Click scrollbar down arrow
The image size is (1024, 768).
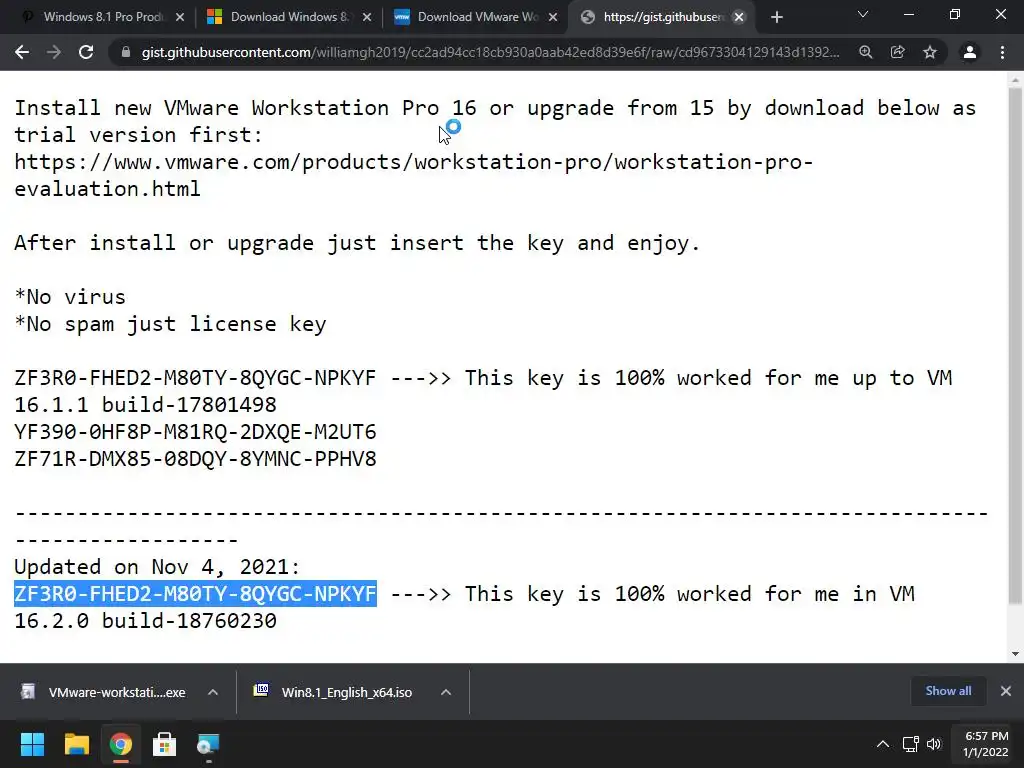point(1015,654)
